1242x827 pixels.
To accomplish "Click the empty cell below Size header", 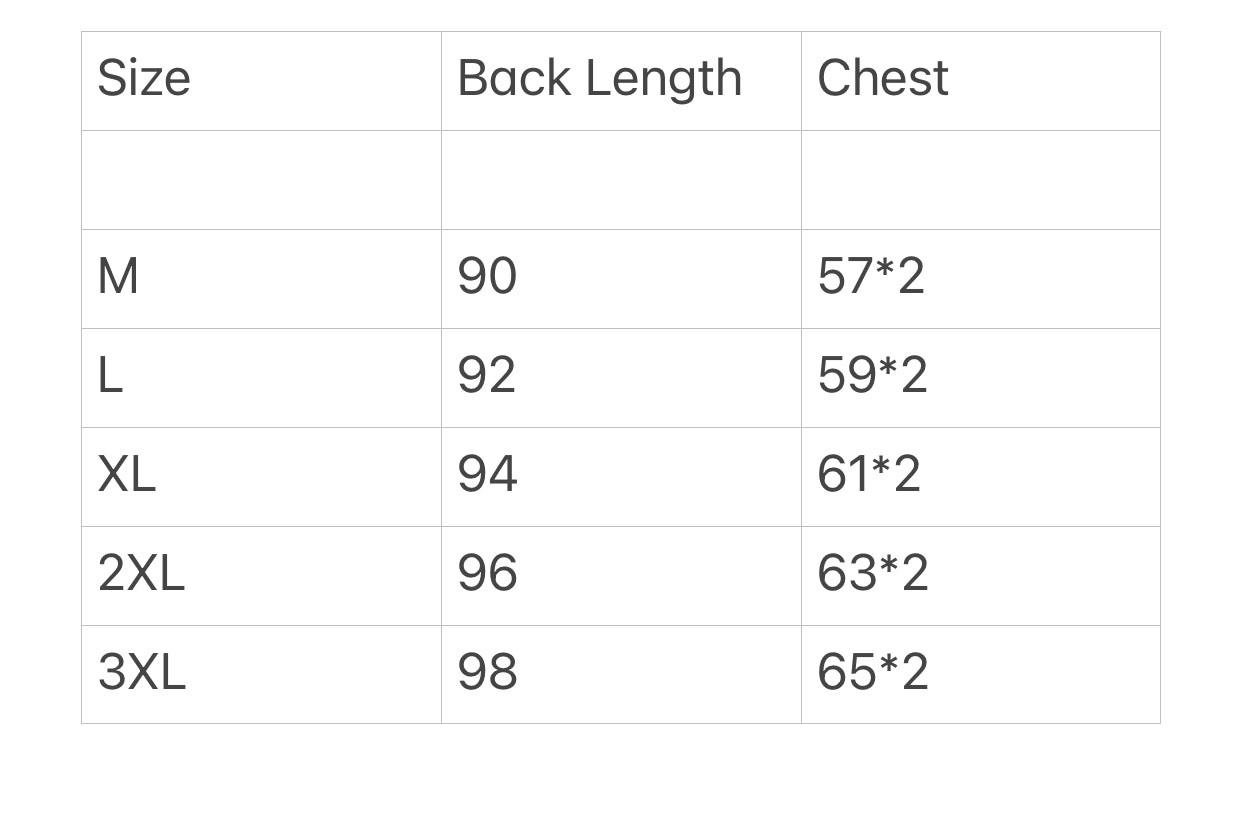I will tap(261, 180).
